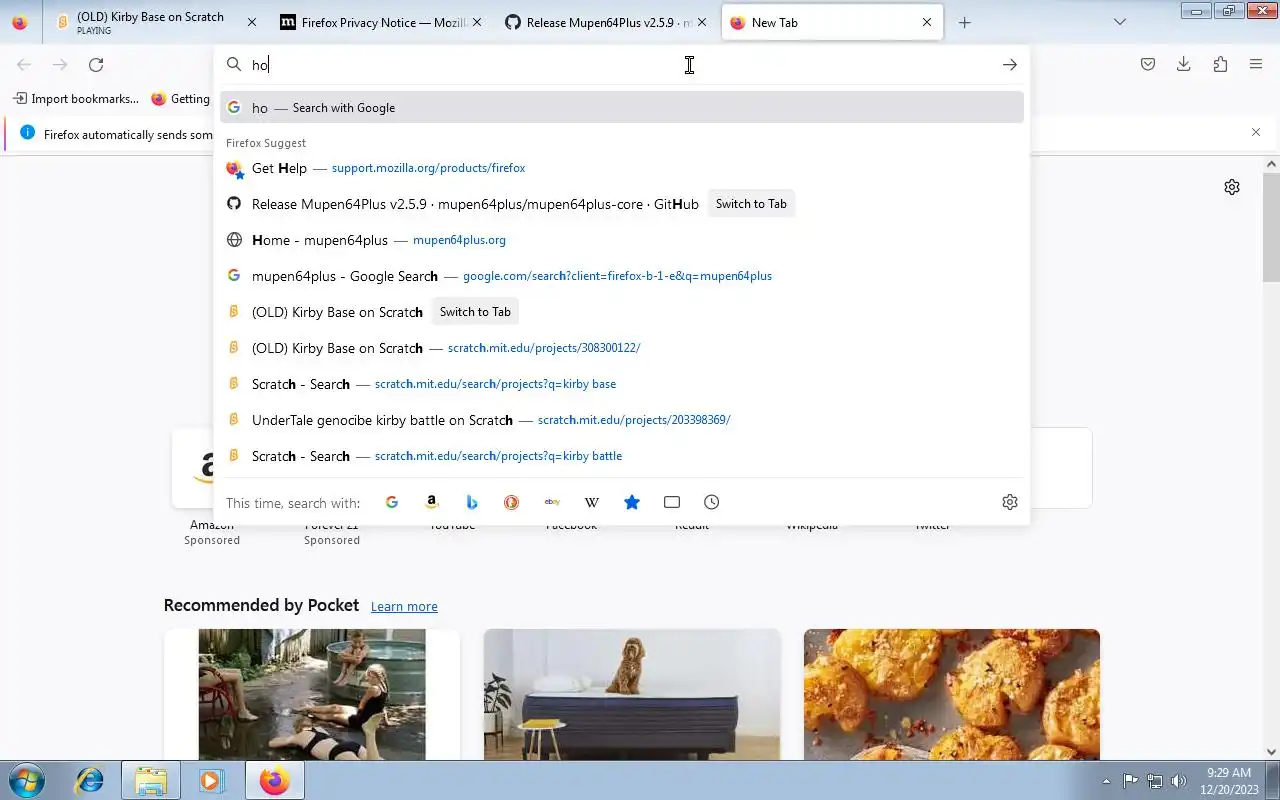
Task: Click the vertical page scrollbar thumb
Action: [x=1271, y=227]
